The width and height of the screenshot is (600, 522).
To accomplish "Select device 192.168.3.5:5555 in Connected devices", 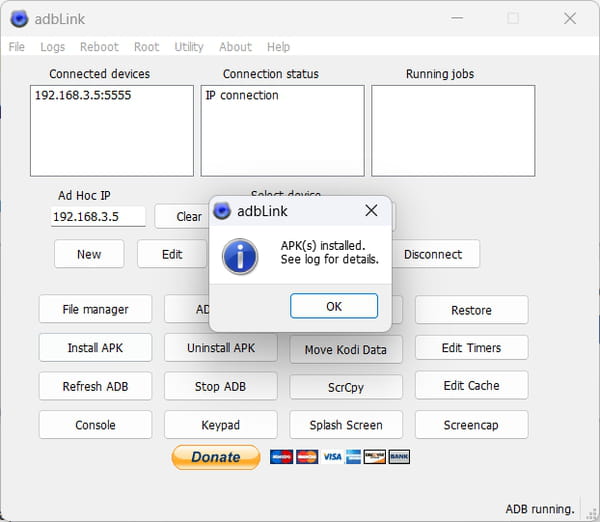I will [83, 95].
